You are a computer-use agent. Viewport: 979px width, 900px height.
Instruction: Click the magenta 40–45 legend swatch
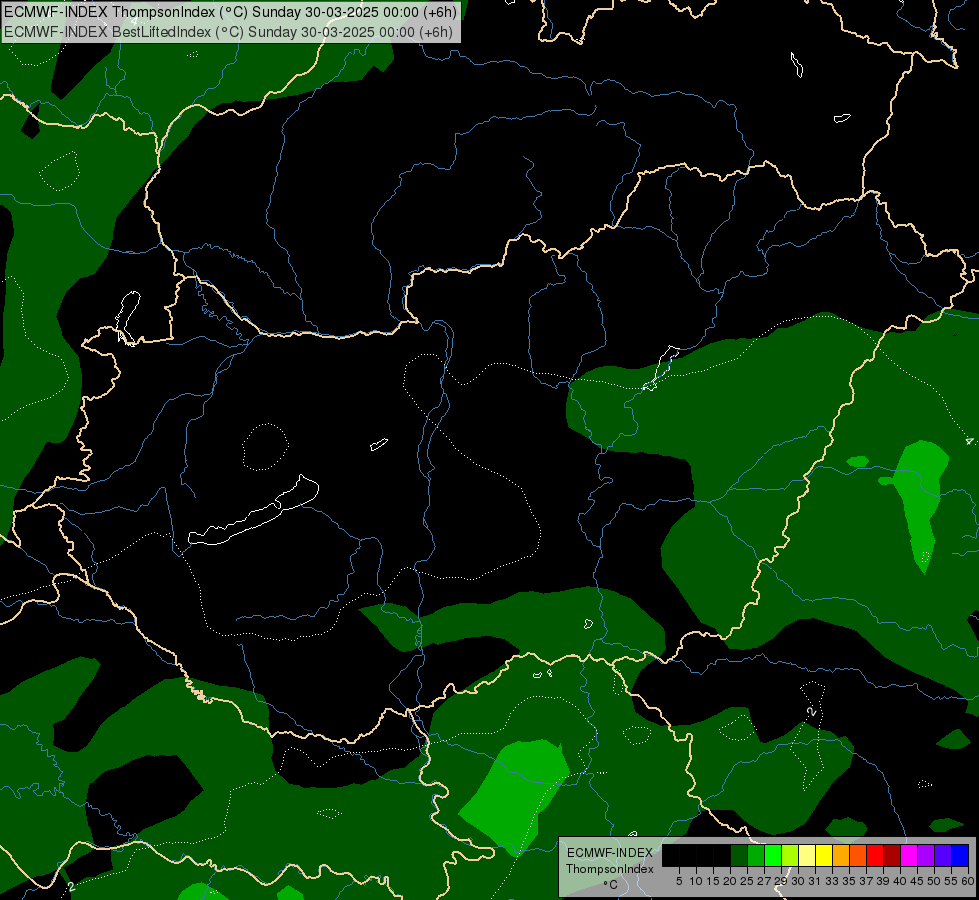pyautogui.click(x=908, y=855)
